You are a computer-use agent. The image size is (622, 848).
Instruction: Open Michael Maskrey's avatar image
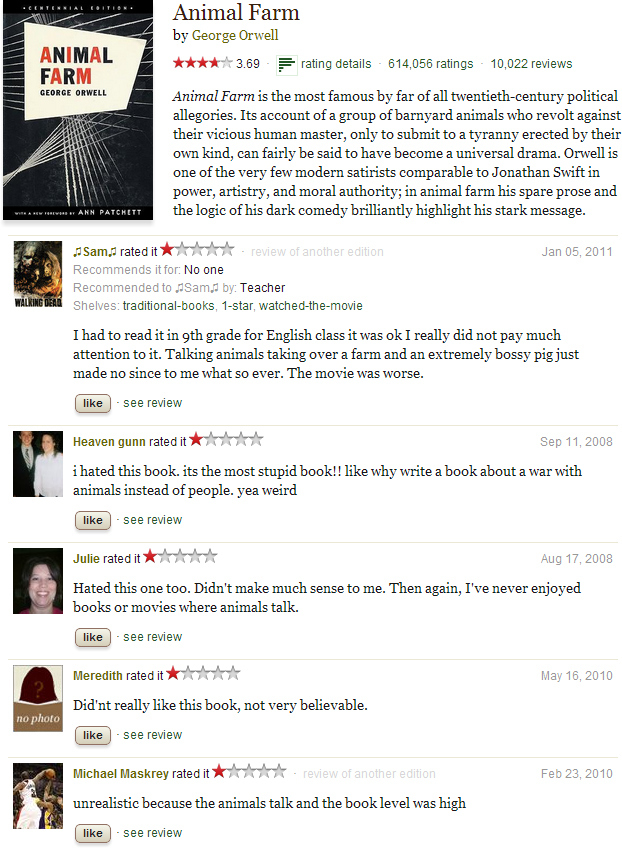pos(38,796)
